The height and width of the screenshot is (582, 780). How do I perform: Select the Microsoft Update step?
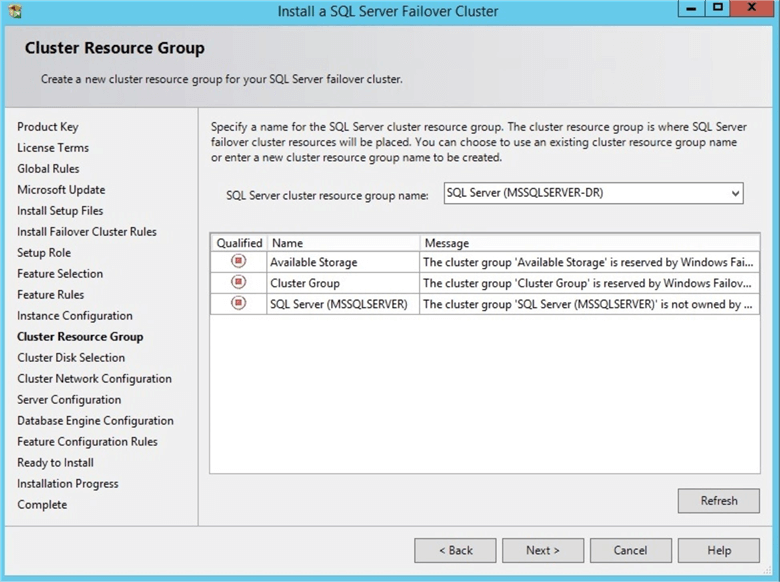pos(61,190)
